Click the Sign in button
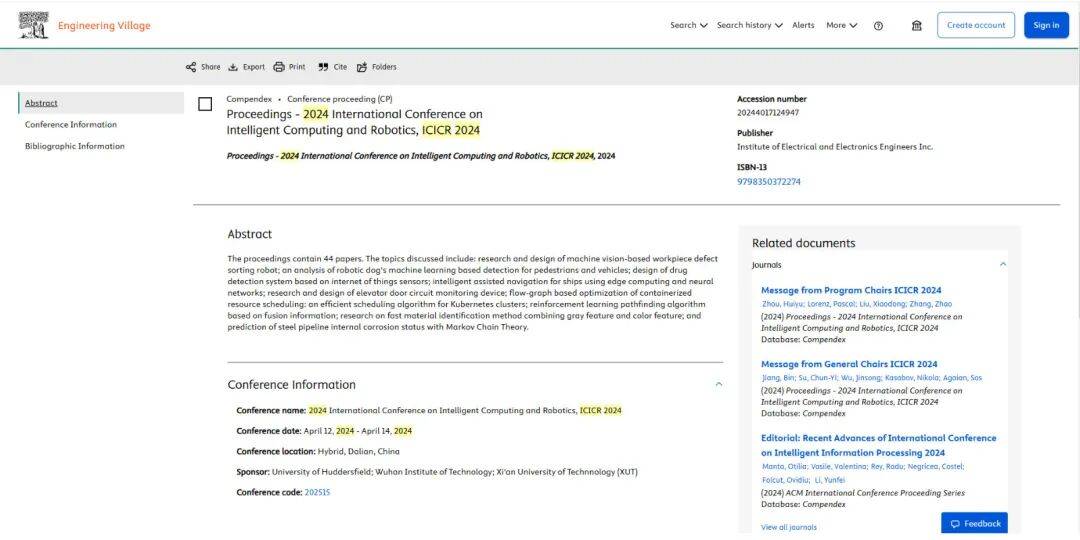Screen dimensions: 1080x540 [x=1046, y=25]
